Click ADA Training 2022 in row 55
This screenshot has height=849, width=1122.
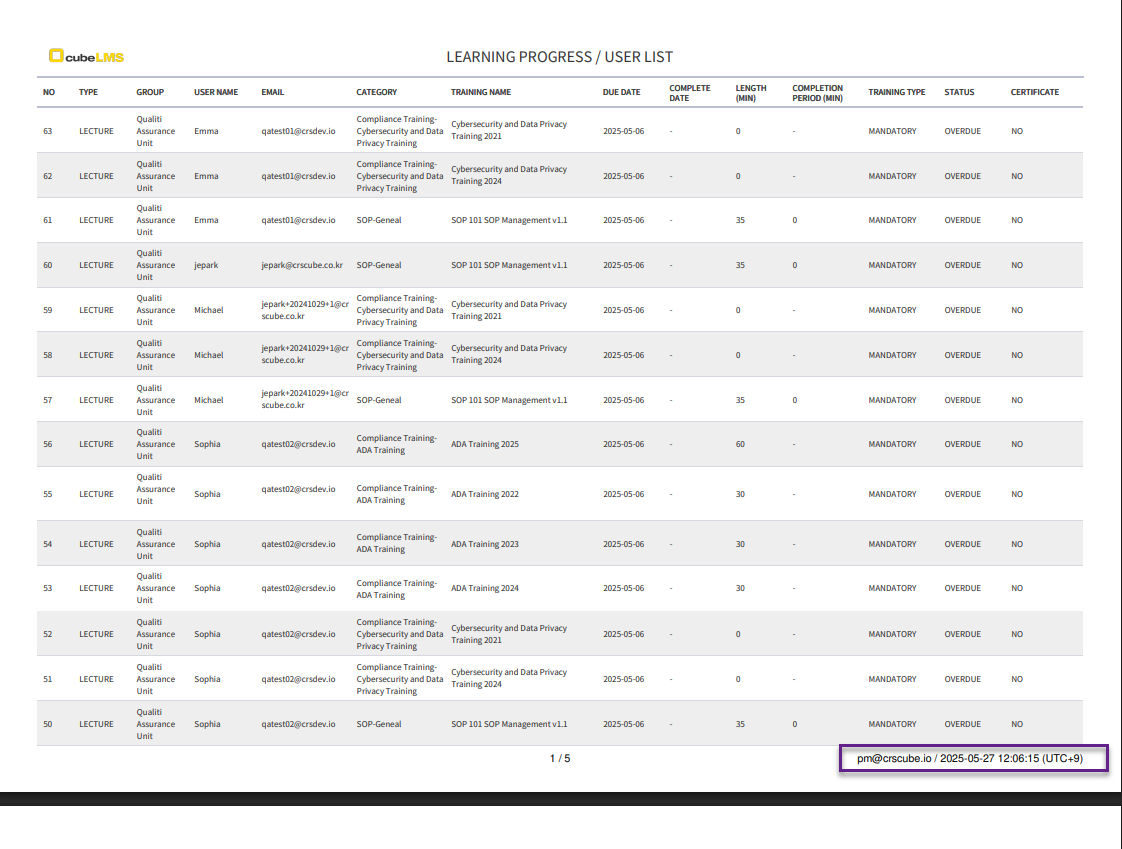[x=484, y=494]
